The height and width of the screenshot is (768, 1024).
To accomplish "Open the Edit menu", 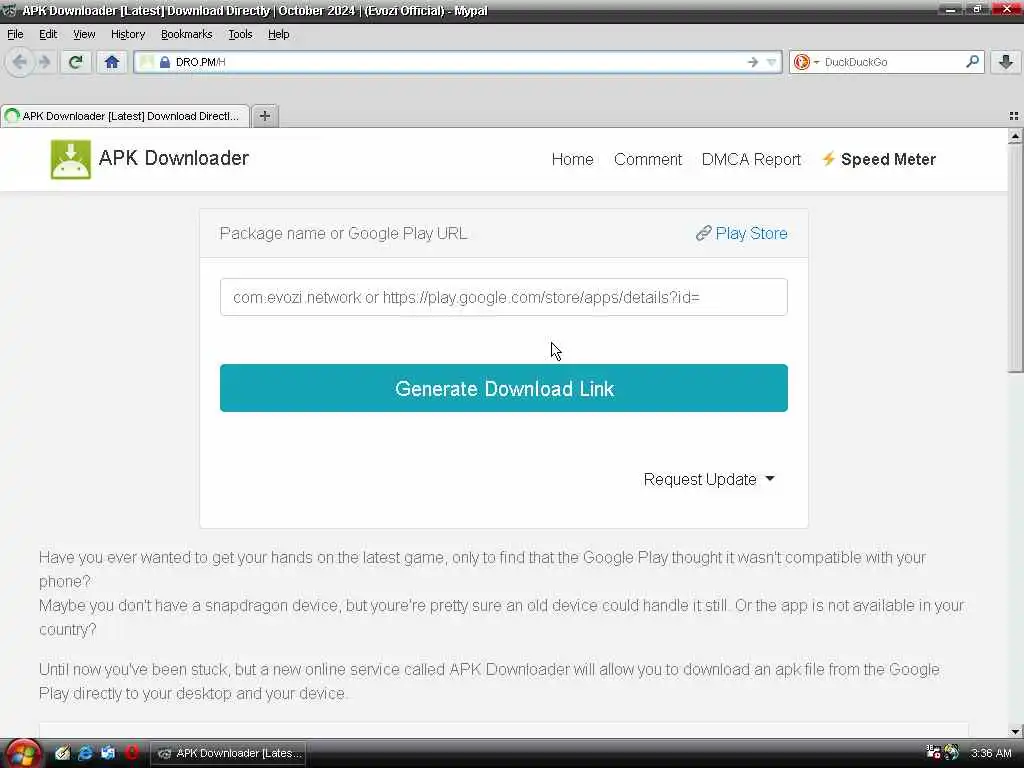I will tap(48, 34).
